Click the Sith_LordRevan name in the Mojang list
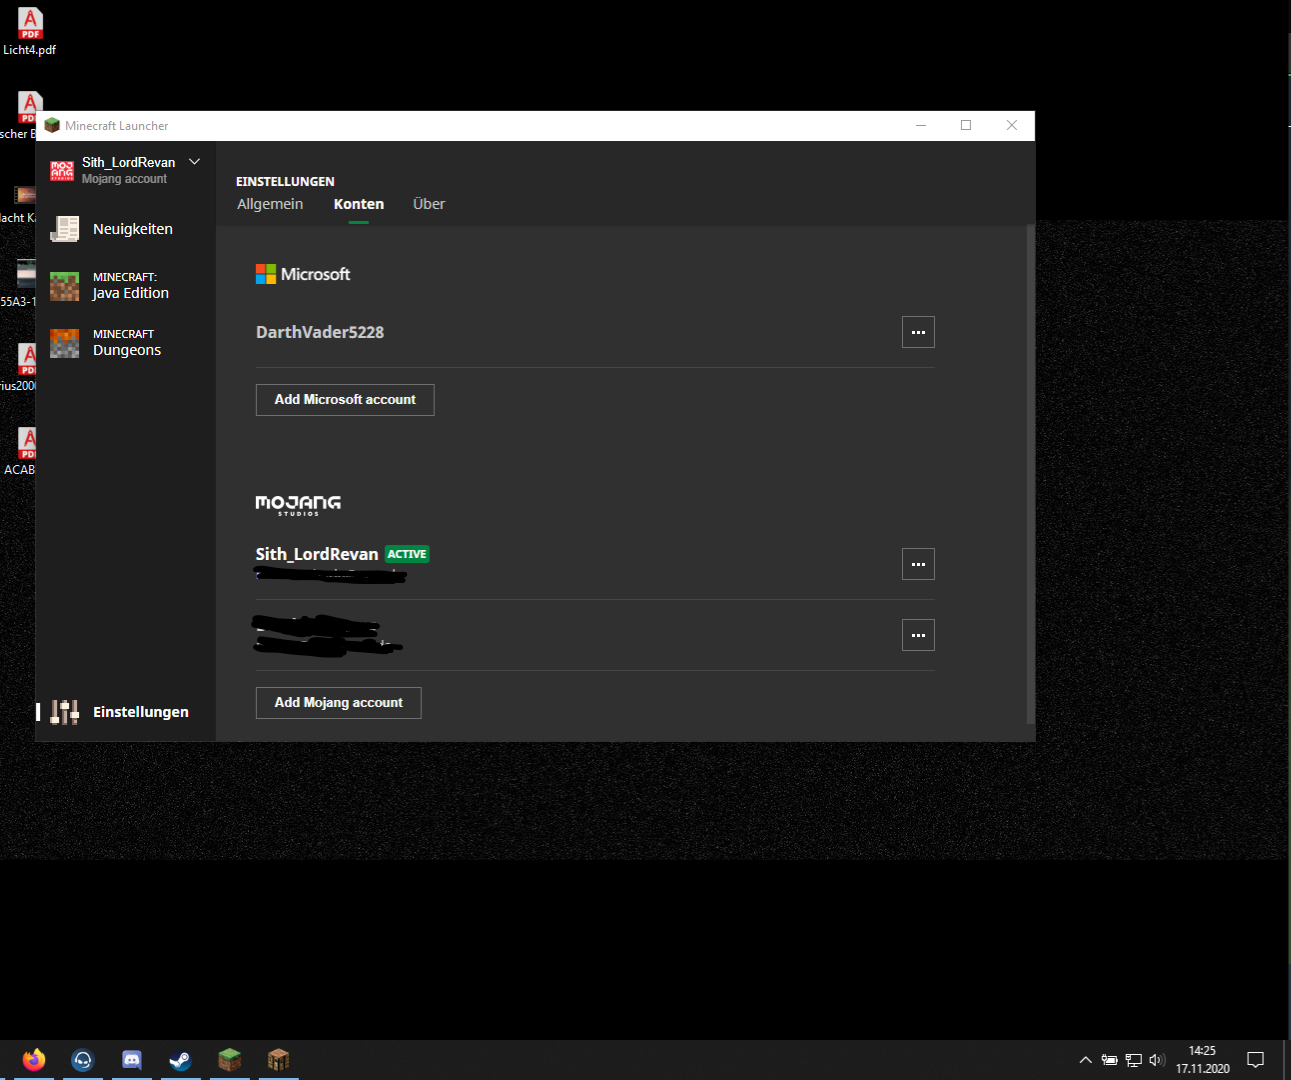Screen dimensions: 1291x1080 click(x=317, y=554)
